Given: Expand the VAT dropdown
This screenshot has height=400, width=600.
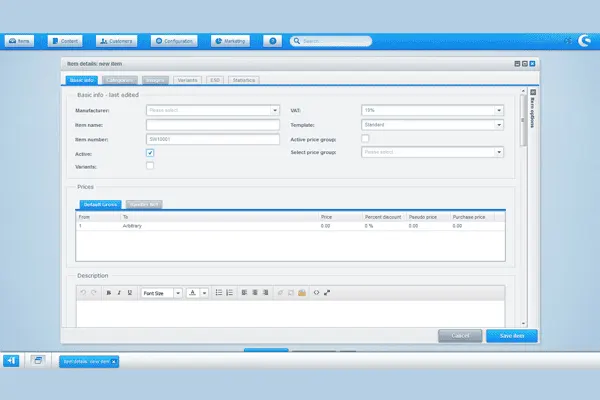Looking at the screenshot, I should tap(431, 111).
